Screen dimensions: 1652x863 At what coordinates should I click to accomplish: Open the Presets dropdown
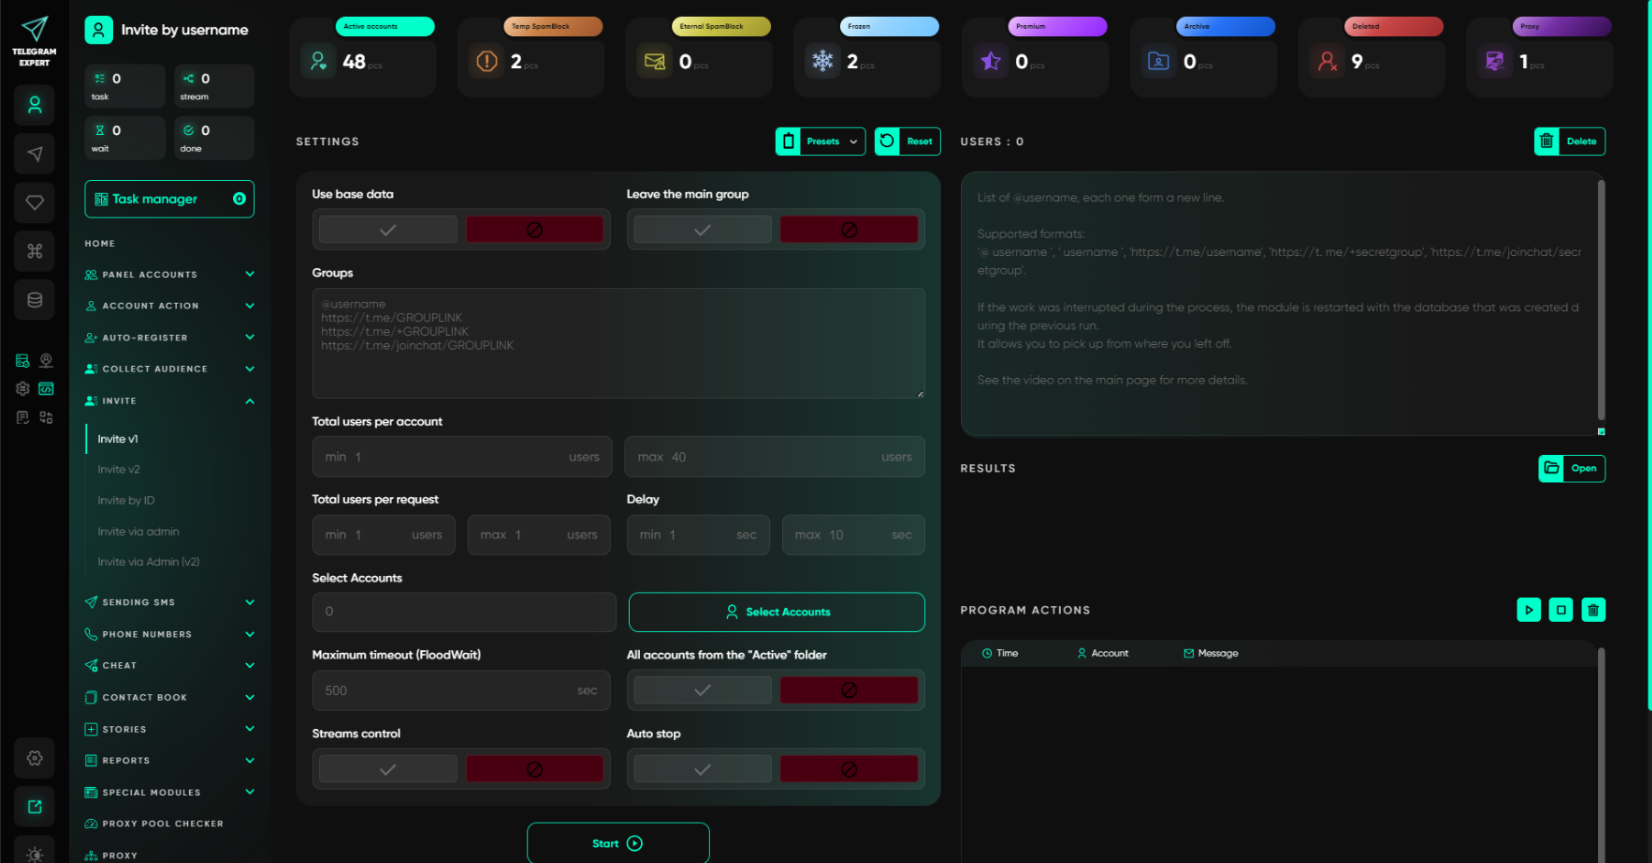[821, 141]
